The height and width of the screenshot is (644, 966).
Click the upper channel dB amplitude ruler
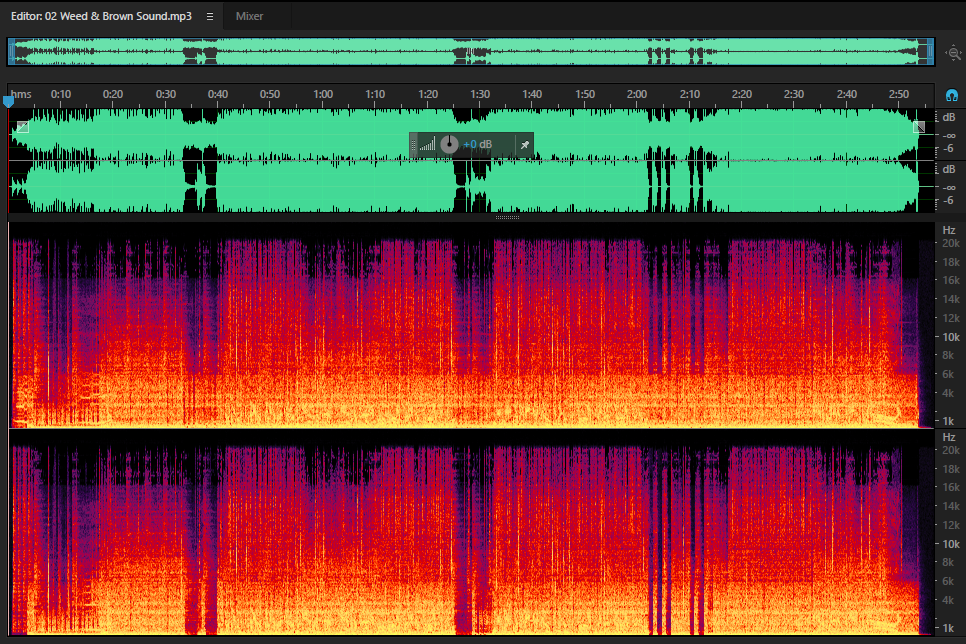tap(949, 135)
